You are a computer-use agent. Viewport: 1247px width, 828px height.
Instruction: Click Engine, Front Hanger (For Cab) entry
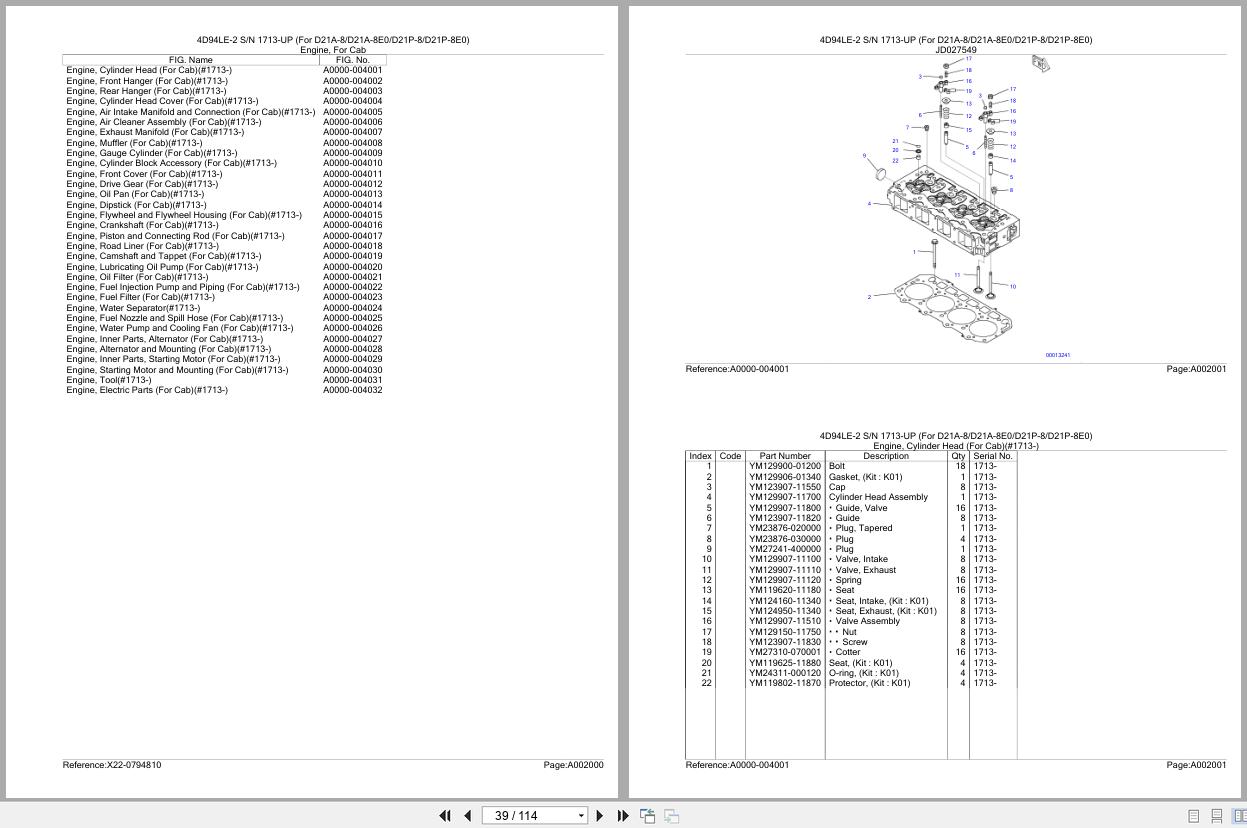(x=147, y=81)
